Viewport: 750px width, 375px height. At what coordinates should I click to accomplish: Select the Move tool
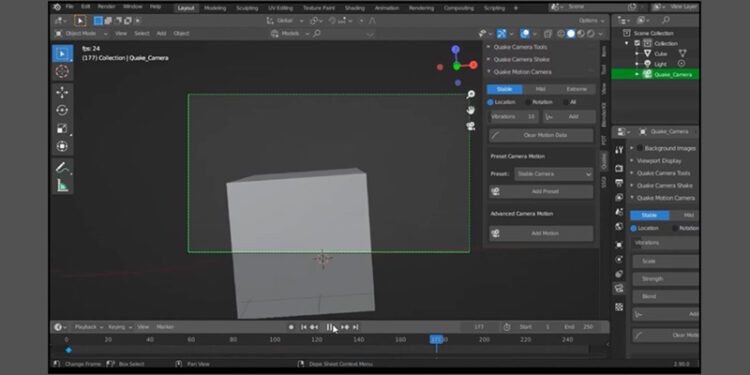62,92
